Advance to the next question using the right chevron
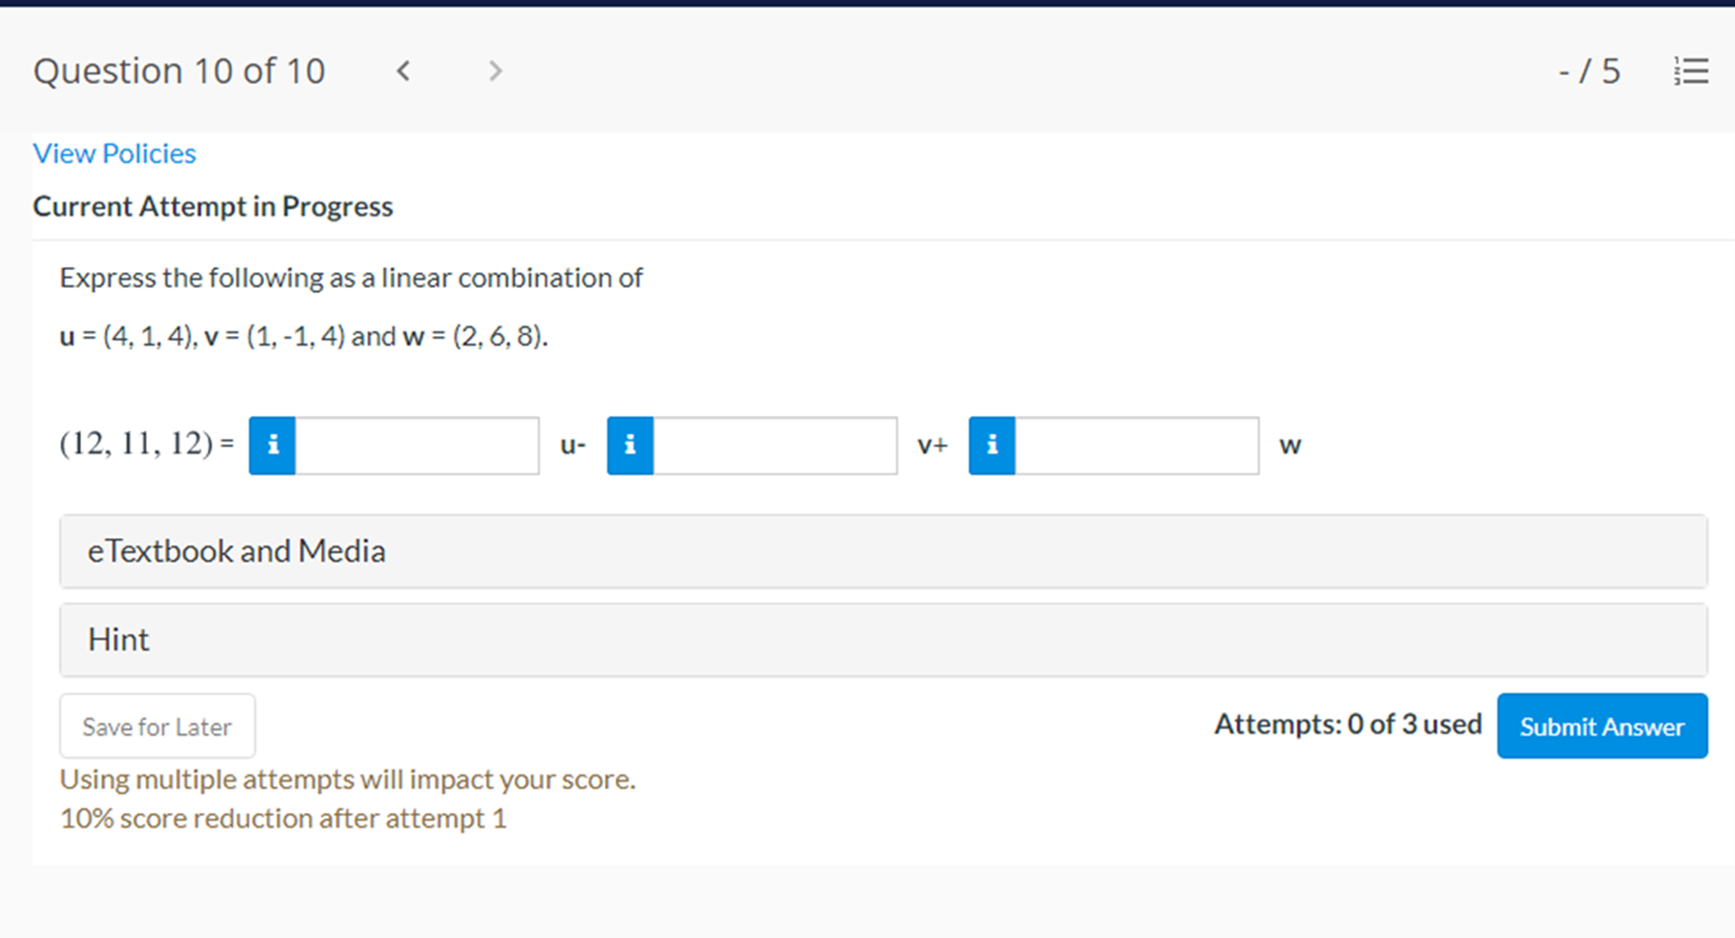 [x=495, y=70]
